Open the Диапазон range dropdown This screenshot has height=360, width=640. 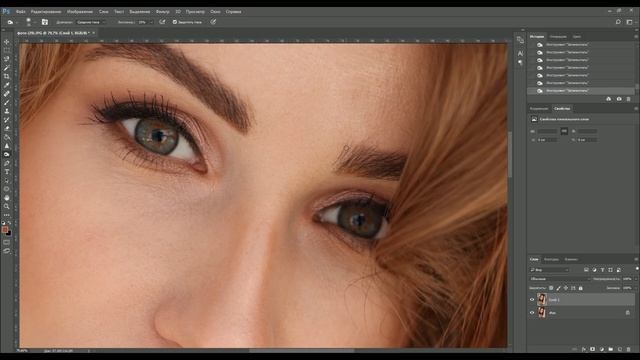91,22
